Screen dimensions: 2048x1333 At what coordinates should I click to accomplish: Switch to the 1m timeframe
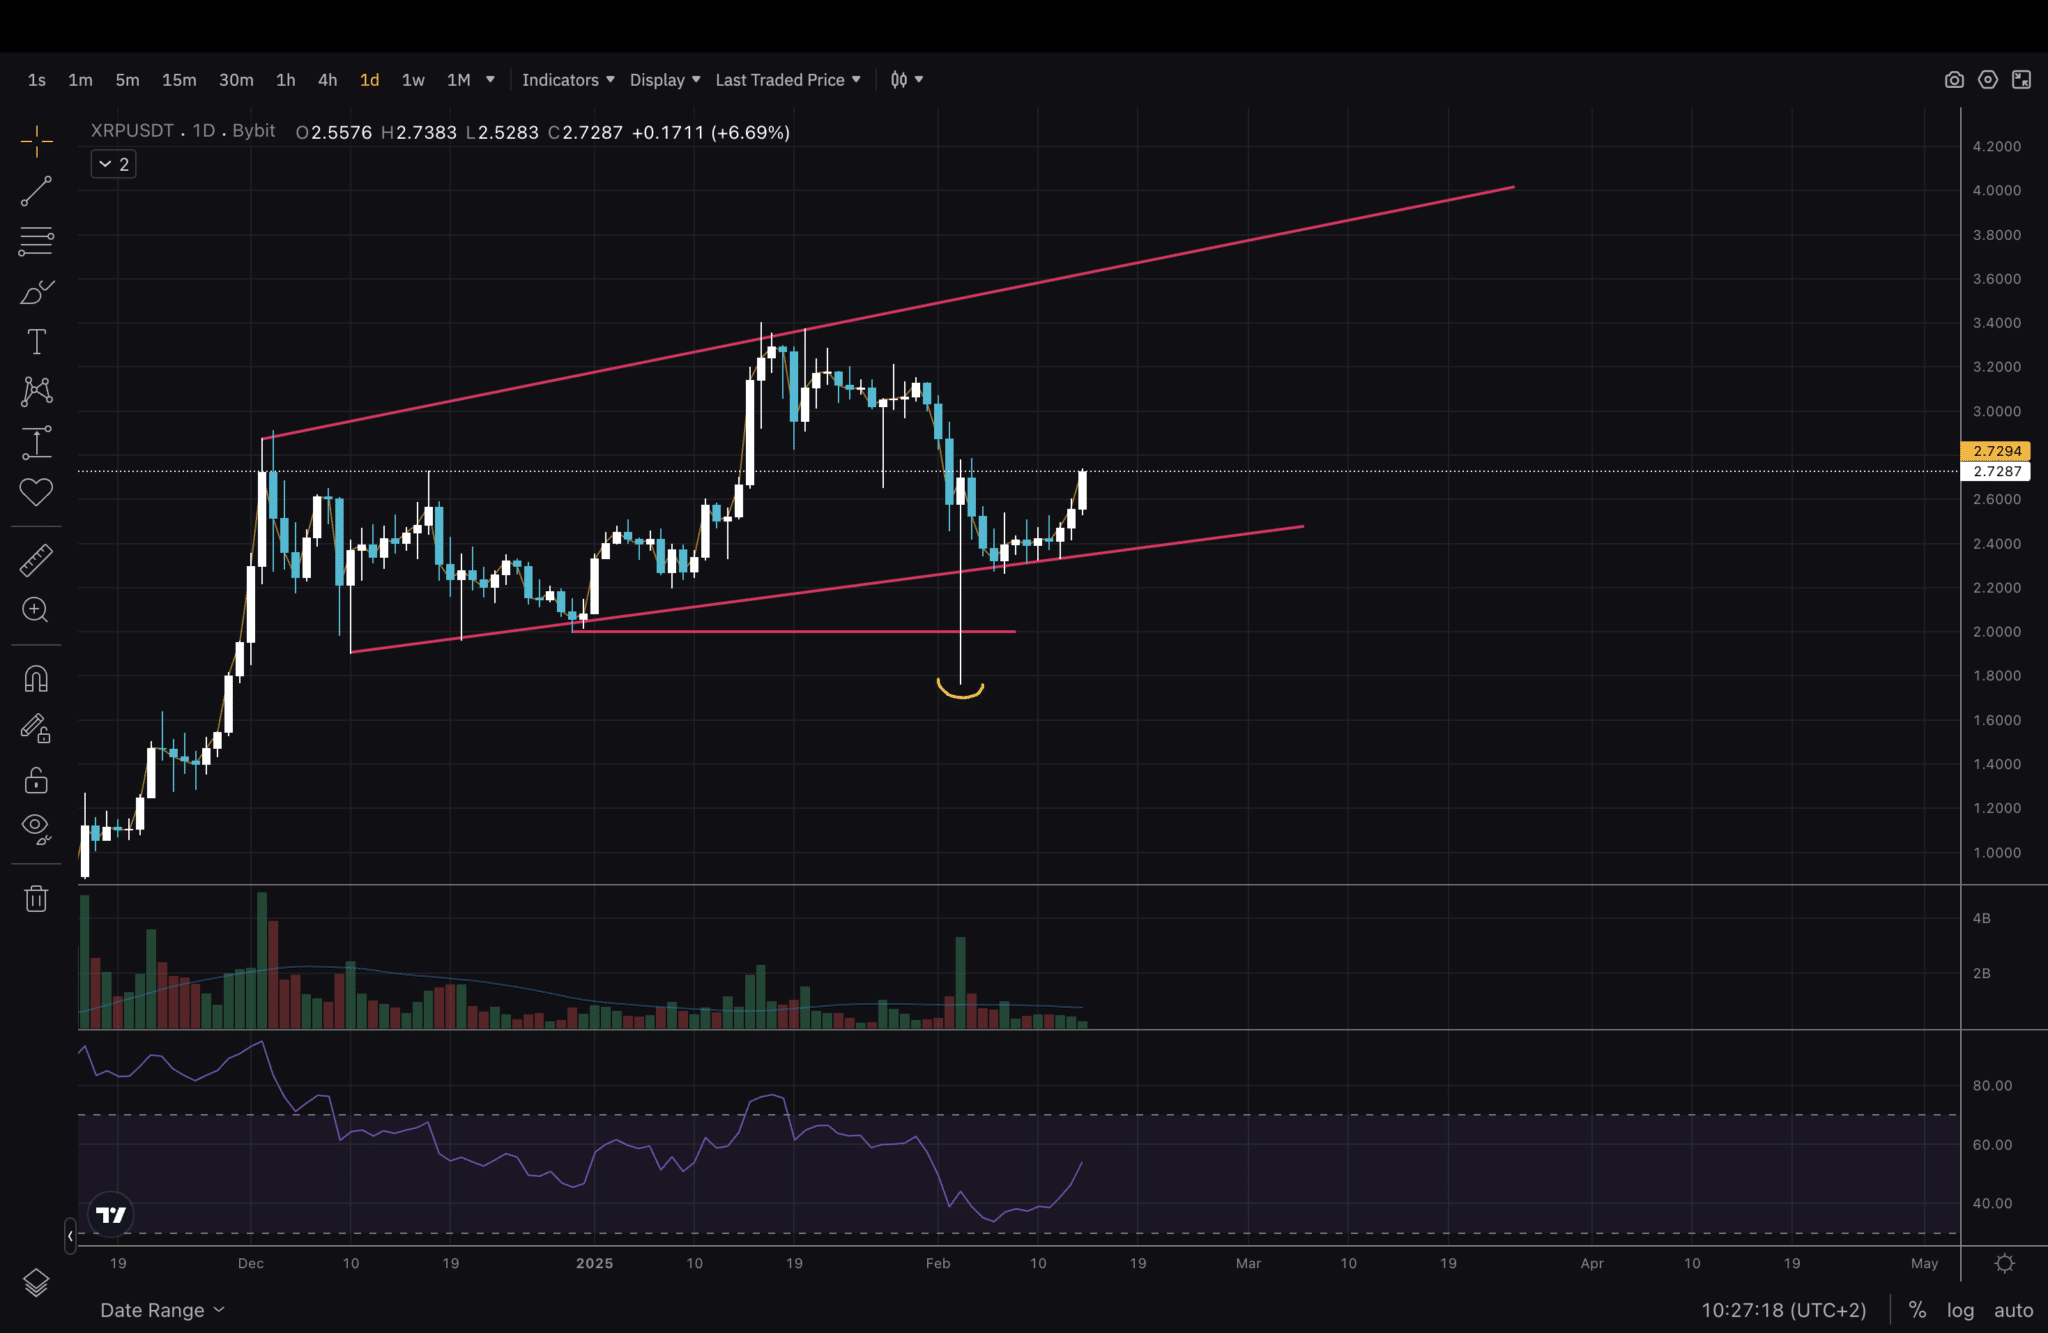(80, 80)
